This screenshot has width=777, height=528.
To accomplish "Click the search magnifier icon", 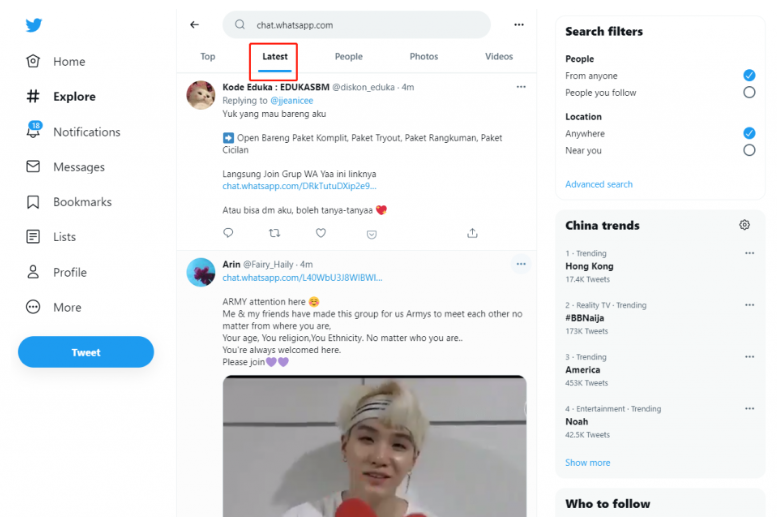I will pyautogui.click(x=240, y=25).
